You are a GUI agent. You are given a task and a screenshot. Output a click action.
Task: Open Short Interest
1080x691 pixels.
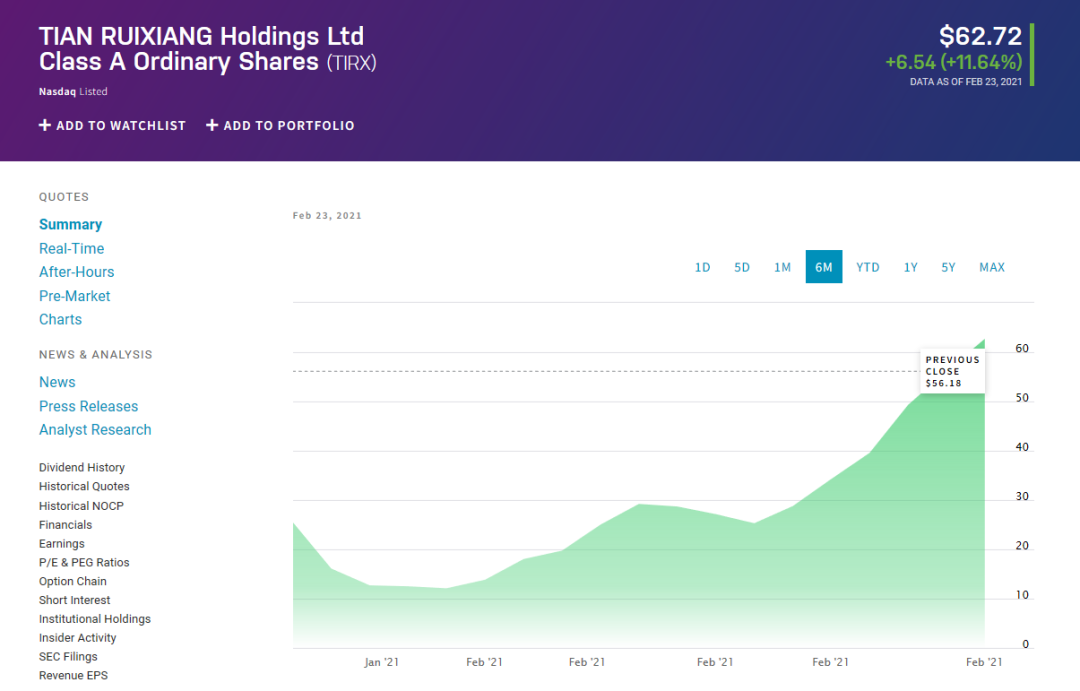[74, 601]
